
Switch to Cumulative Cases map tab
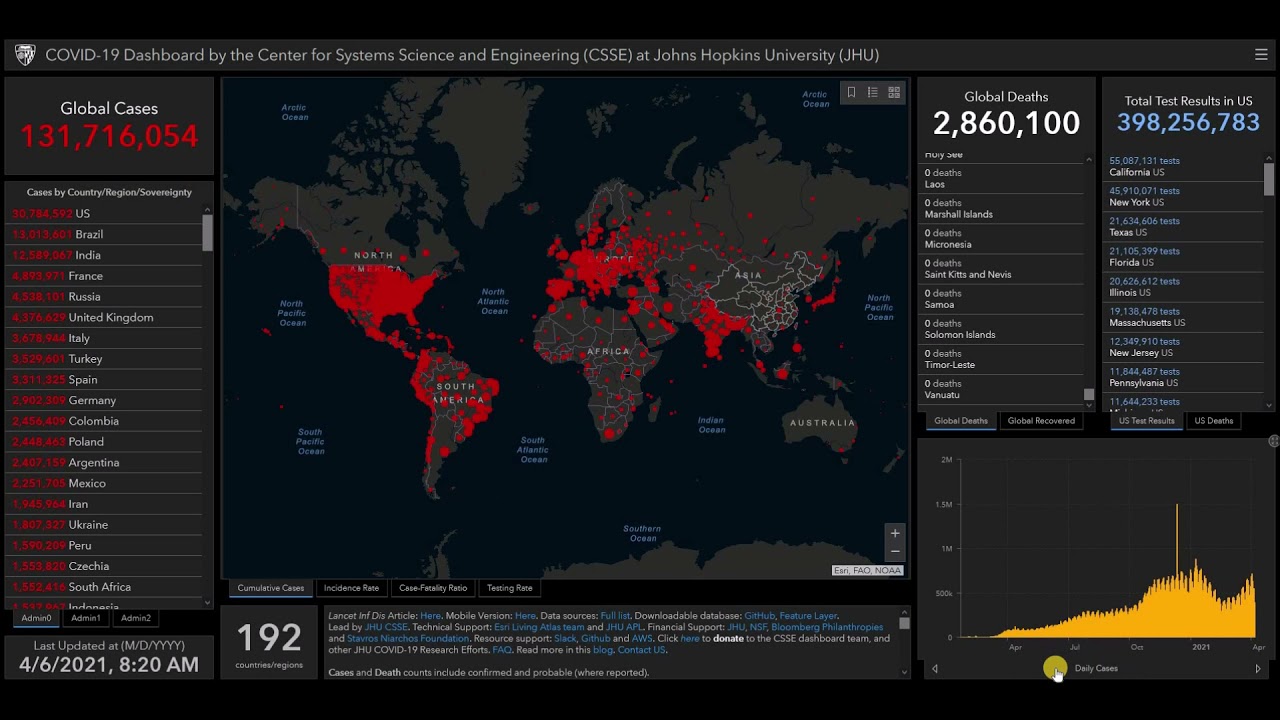click(x=270, y=588)
